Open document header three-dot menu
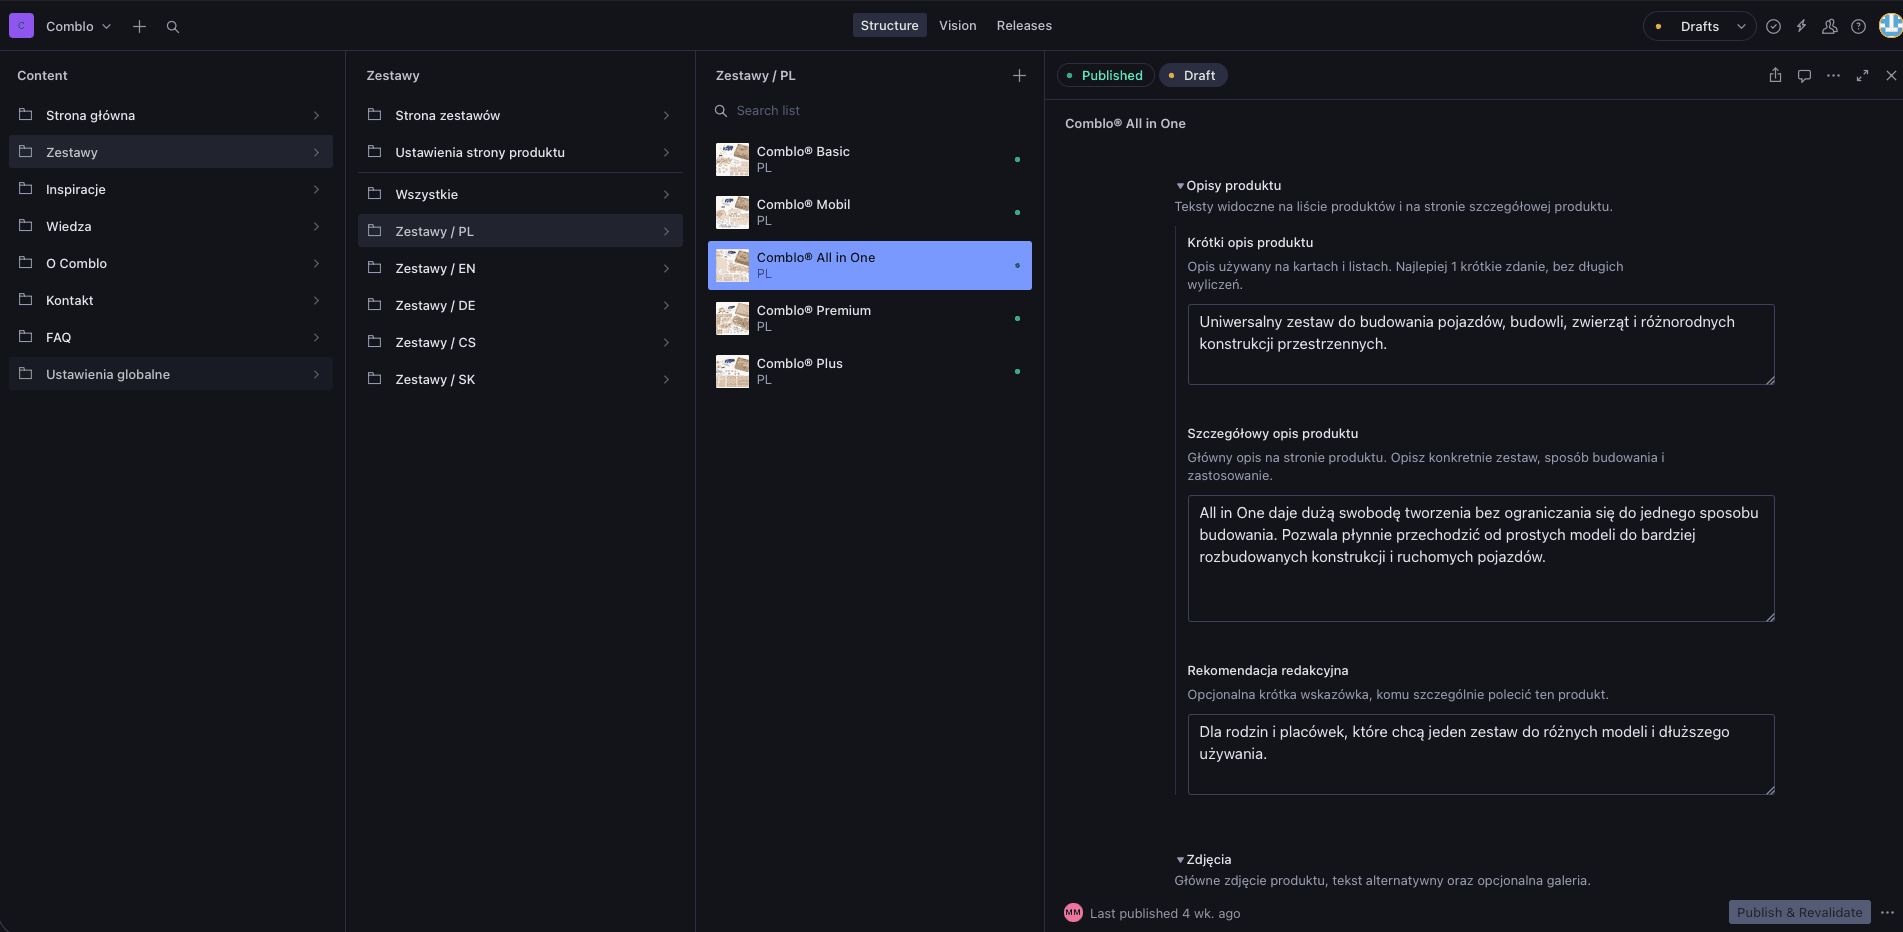1903x932 pixels. click(x=1833, y=75)
